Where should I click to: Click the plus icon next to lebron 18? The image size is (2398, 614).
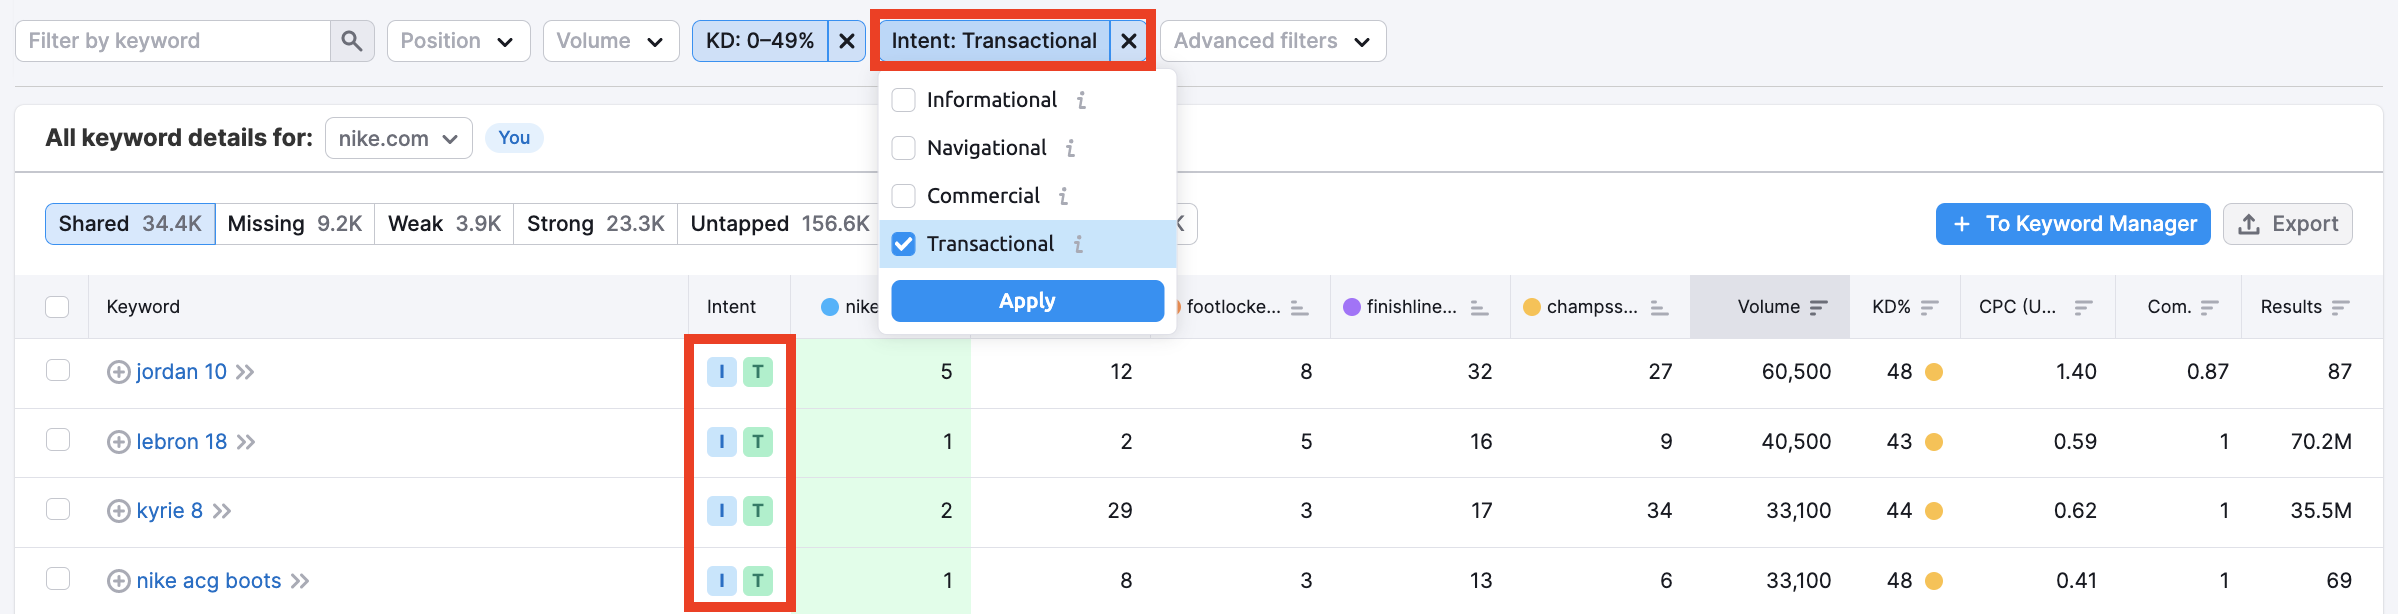[118, 442]
